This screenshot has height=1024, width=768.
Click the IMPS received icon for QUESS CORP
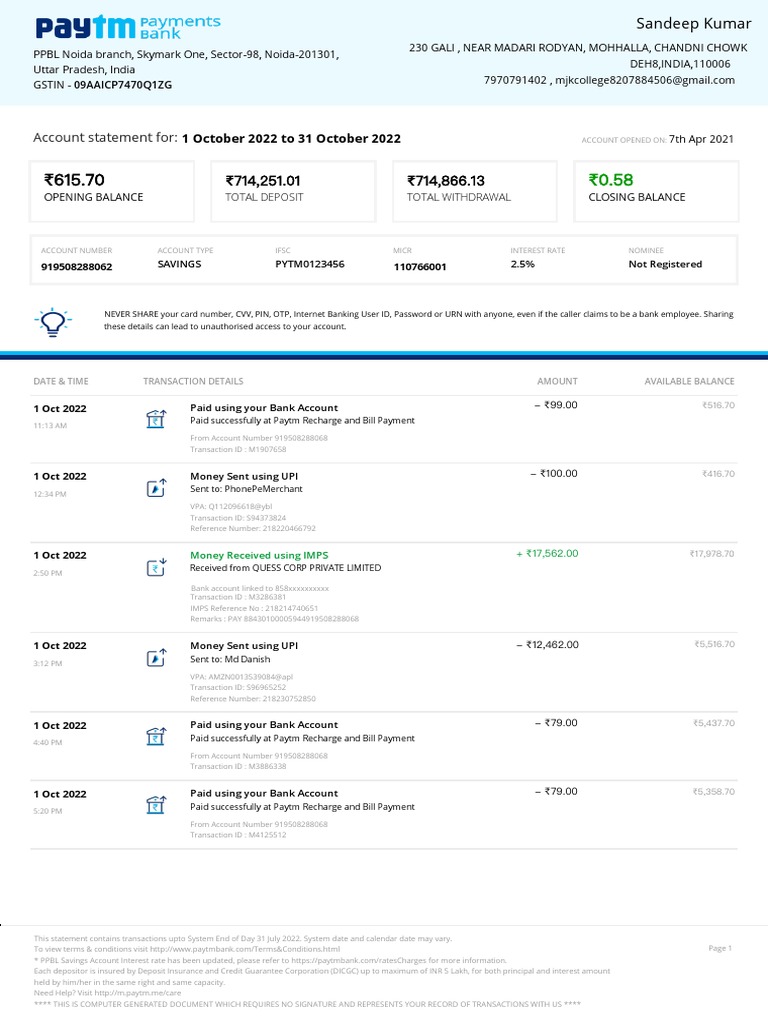click(x=155, y=568)
